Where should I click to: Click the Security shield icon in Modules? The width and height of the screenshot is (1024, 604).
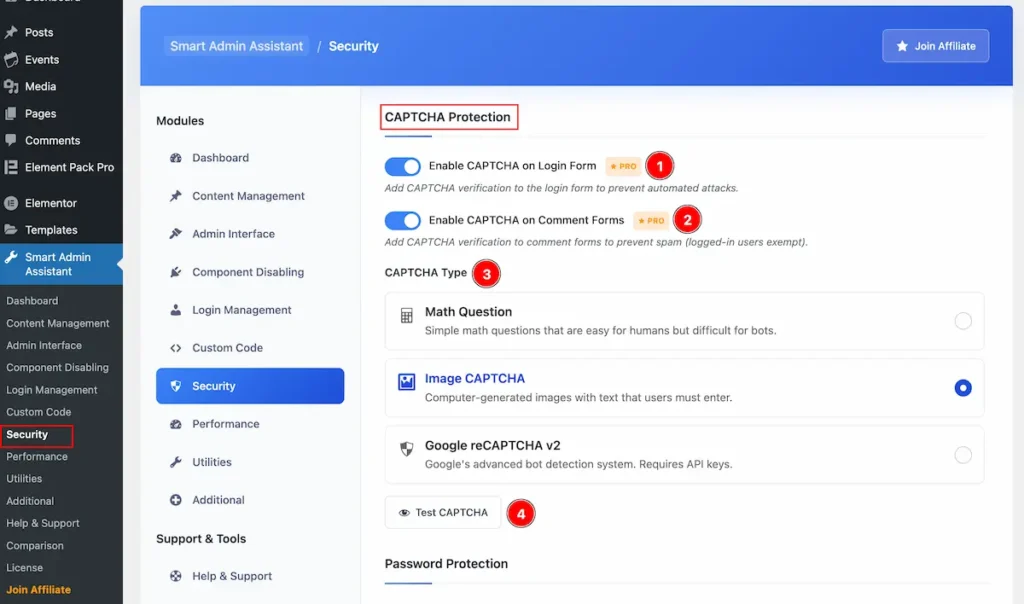[x=176, y=386]
